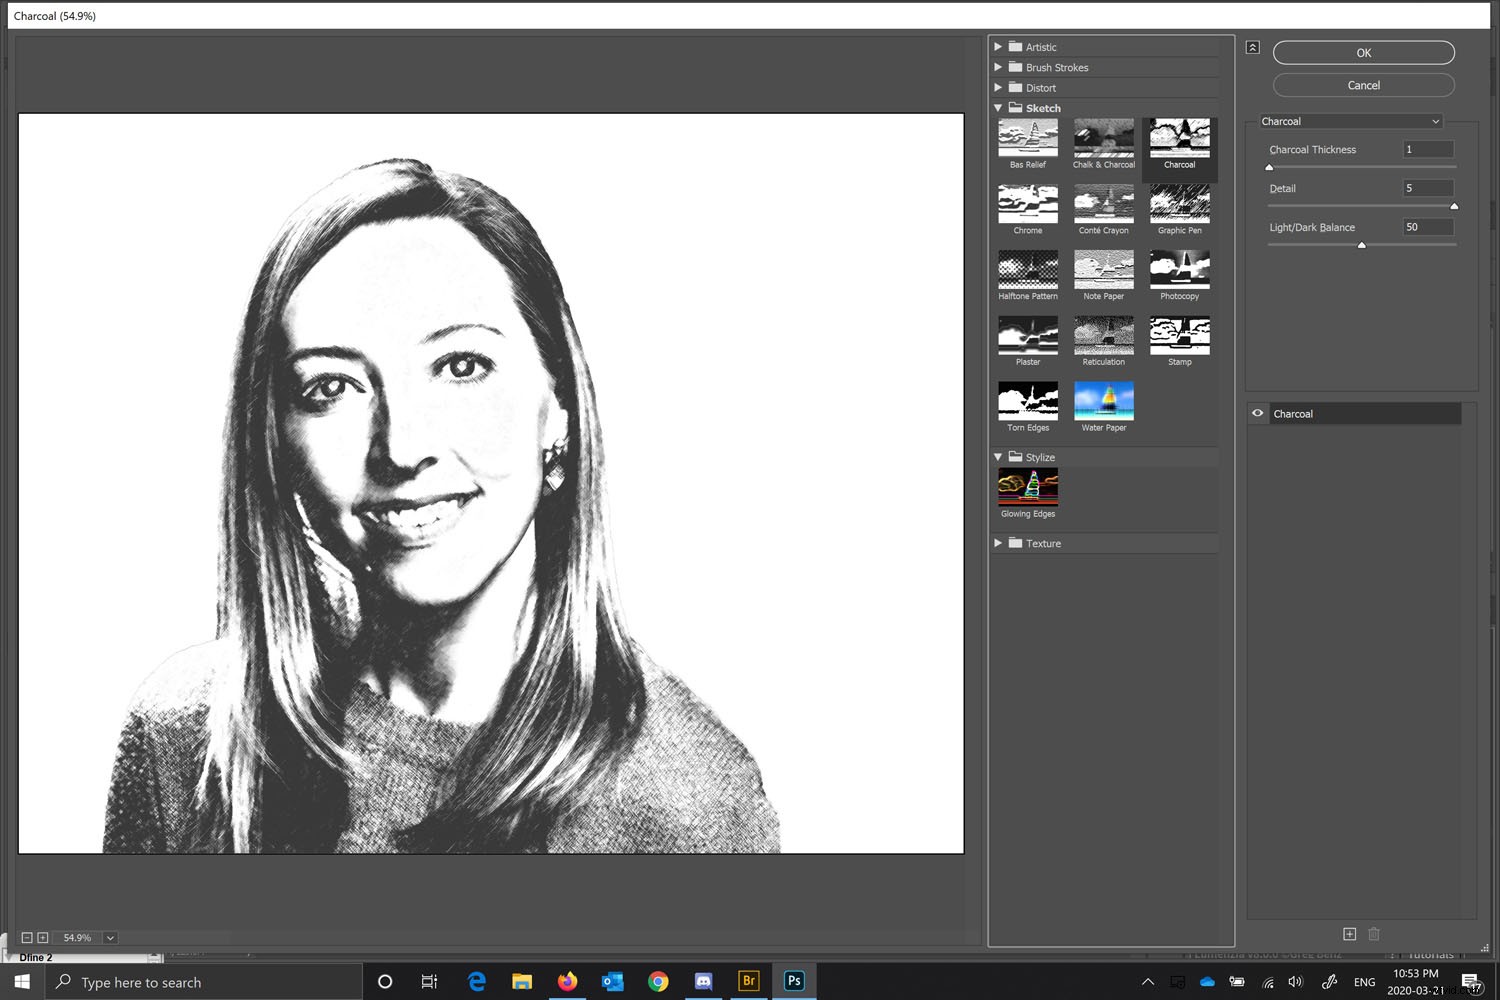
Task: Open the zoom percentage dropdown
Action: (x=110, y=937)
